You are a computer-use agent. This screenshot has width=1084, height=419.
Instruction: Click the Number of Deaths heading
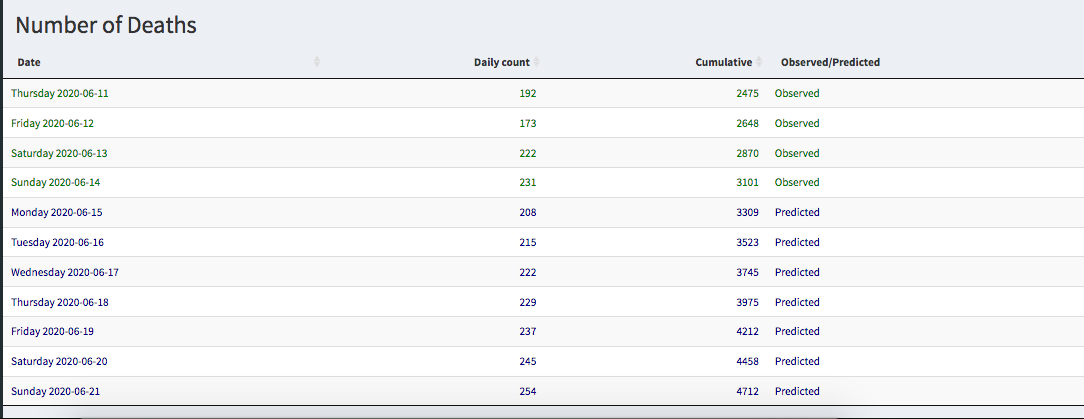click(x=106, y=26)
